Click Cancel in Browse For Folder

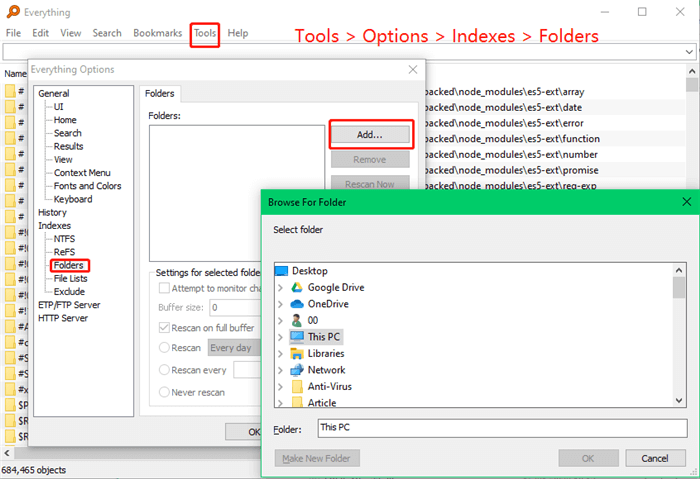pos(655,458)
